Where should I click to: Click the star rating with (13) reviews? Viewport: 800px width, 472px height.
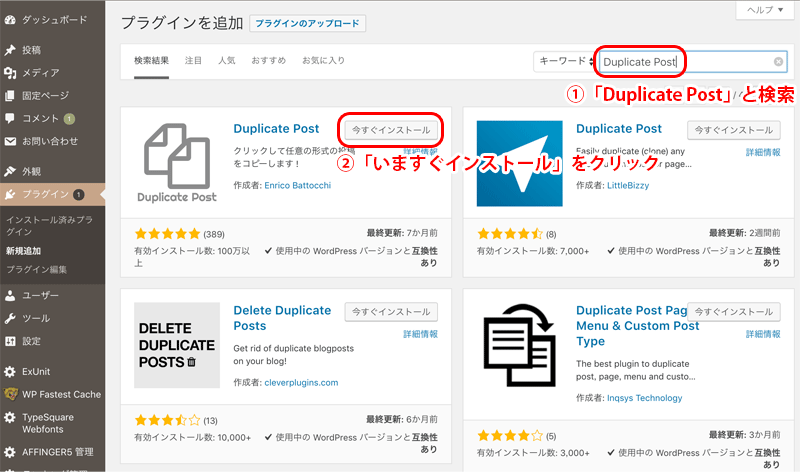coord(167,420)
